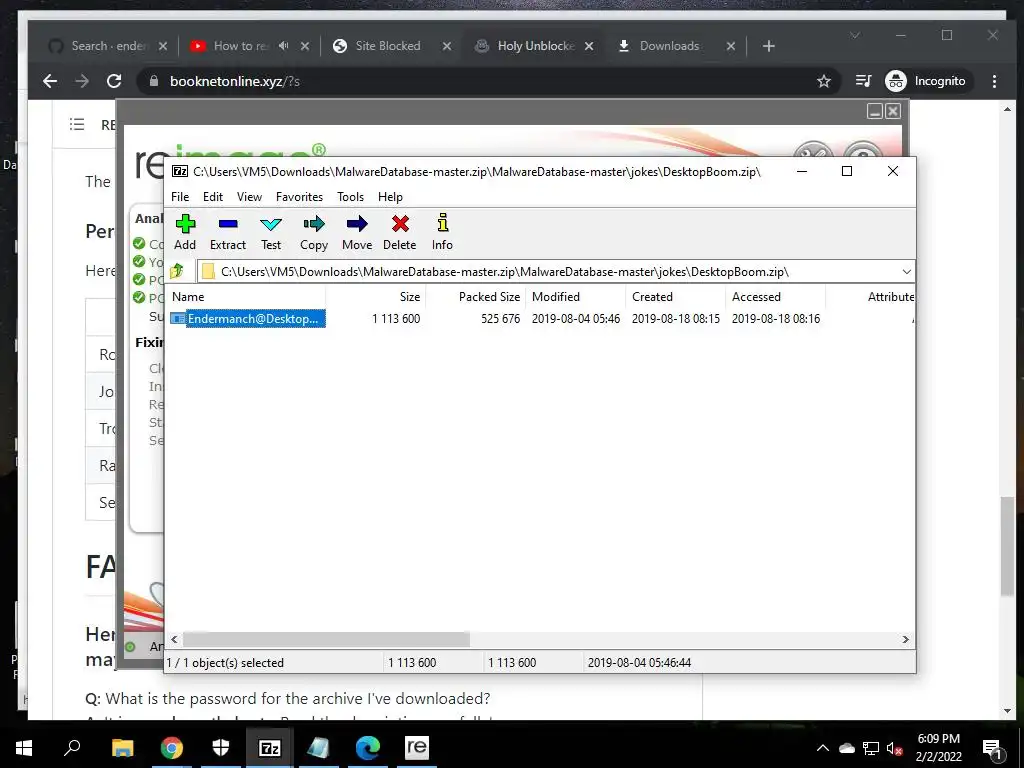Open File Explorer from the taskbar

[x=122, y=748]
